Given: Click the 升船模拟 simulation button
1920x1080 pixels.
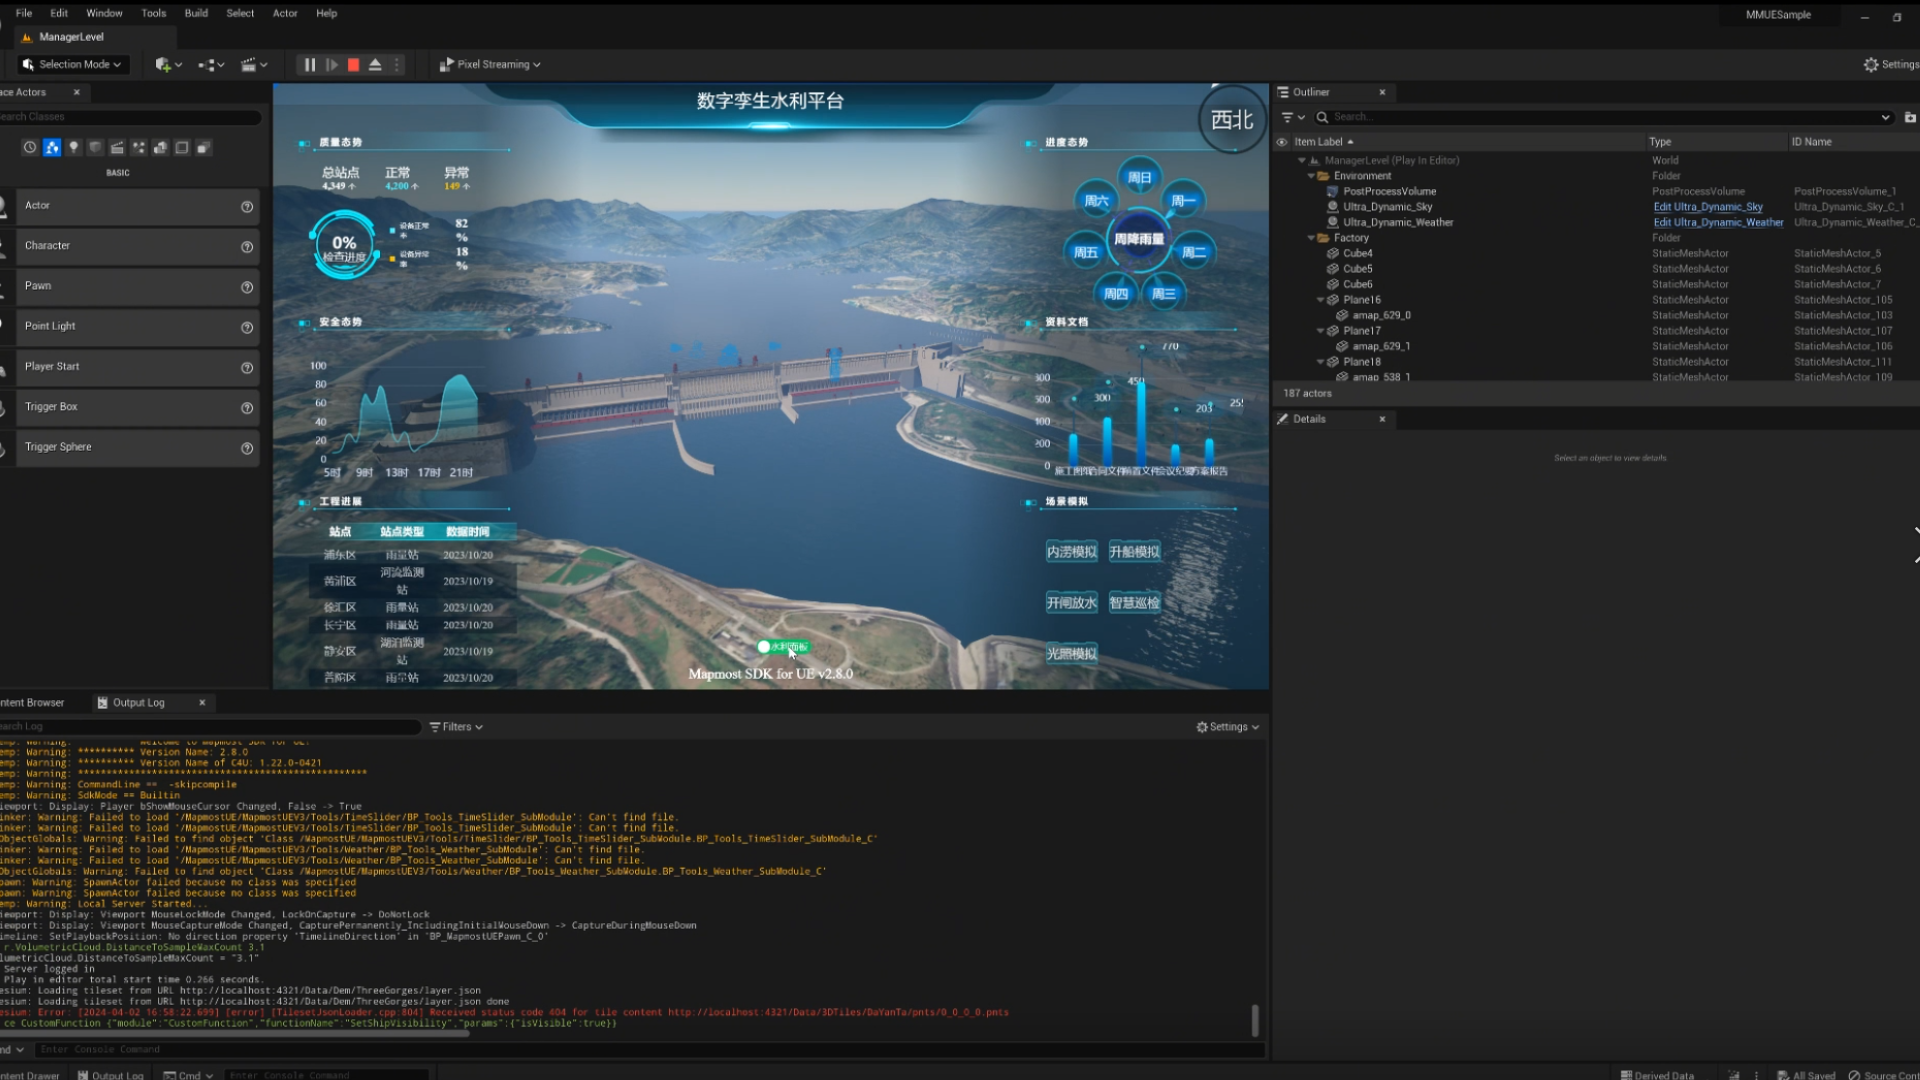Looking at the screenshot, I should (1135, 552).
